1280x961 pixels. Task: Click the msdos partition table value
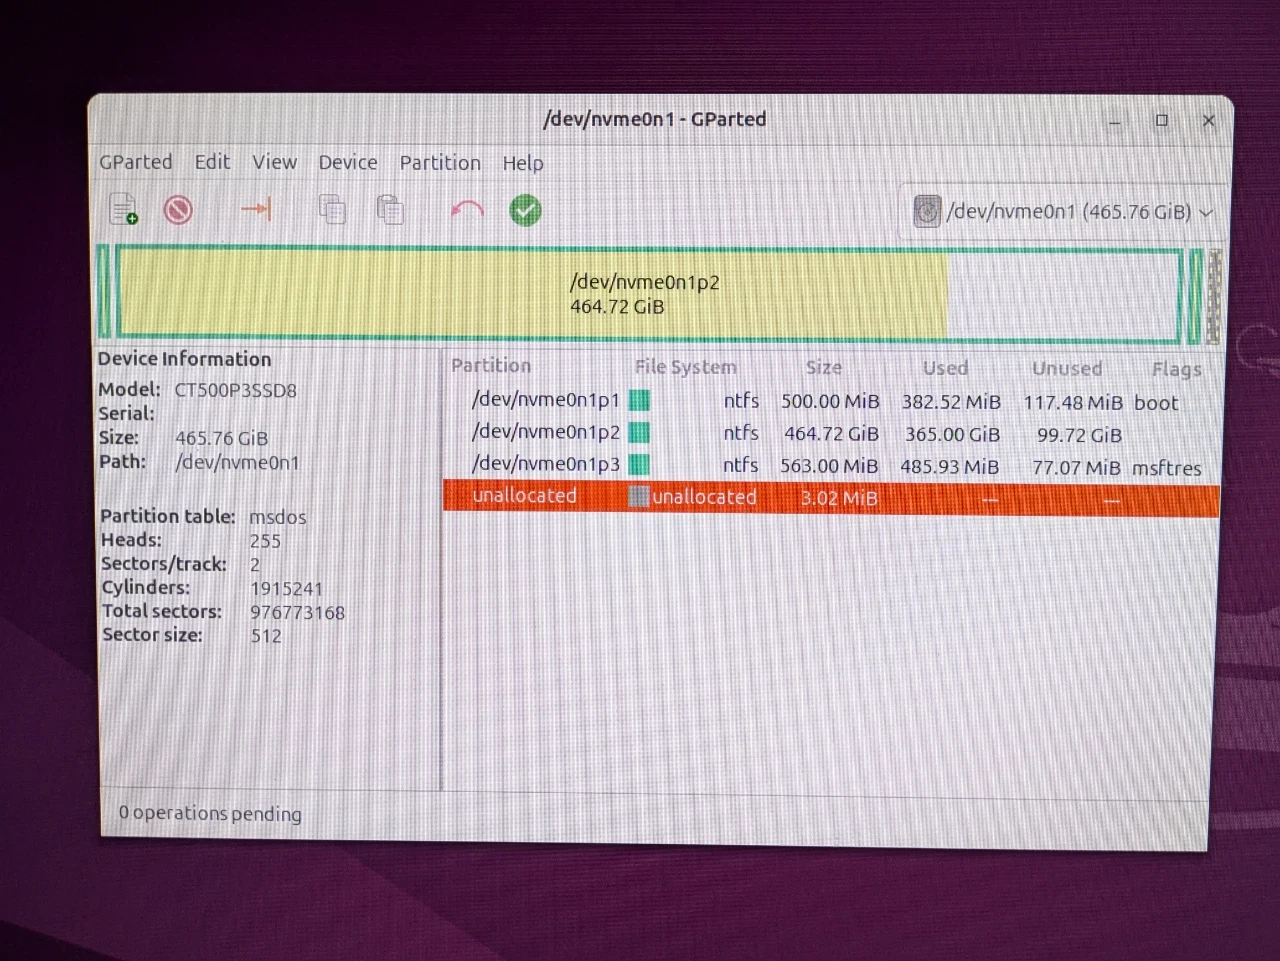click(x=277, y=517)
